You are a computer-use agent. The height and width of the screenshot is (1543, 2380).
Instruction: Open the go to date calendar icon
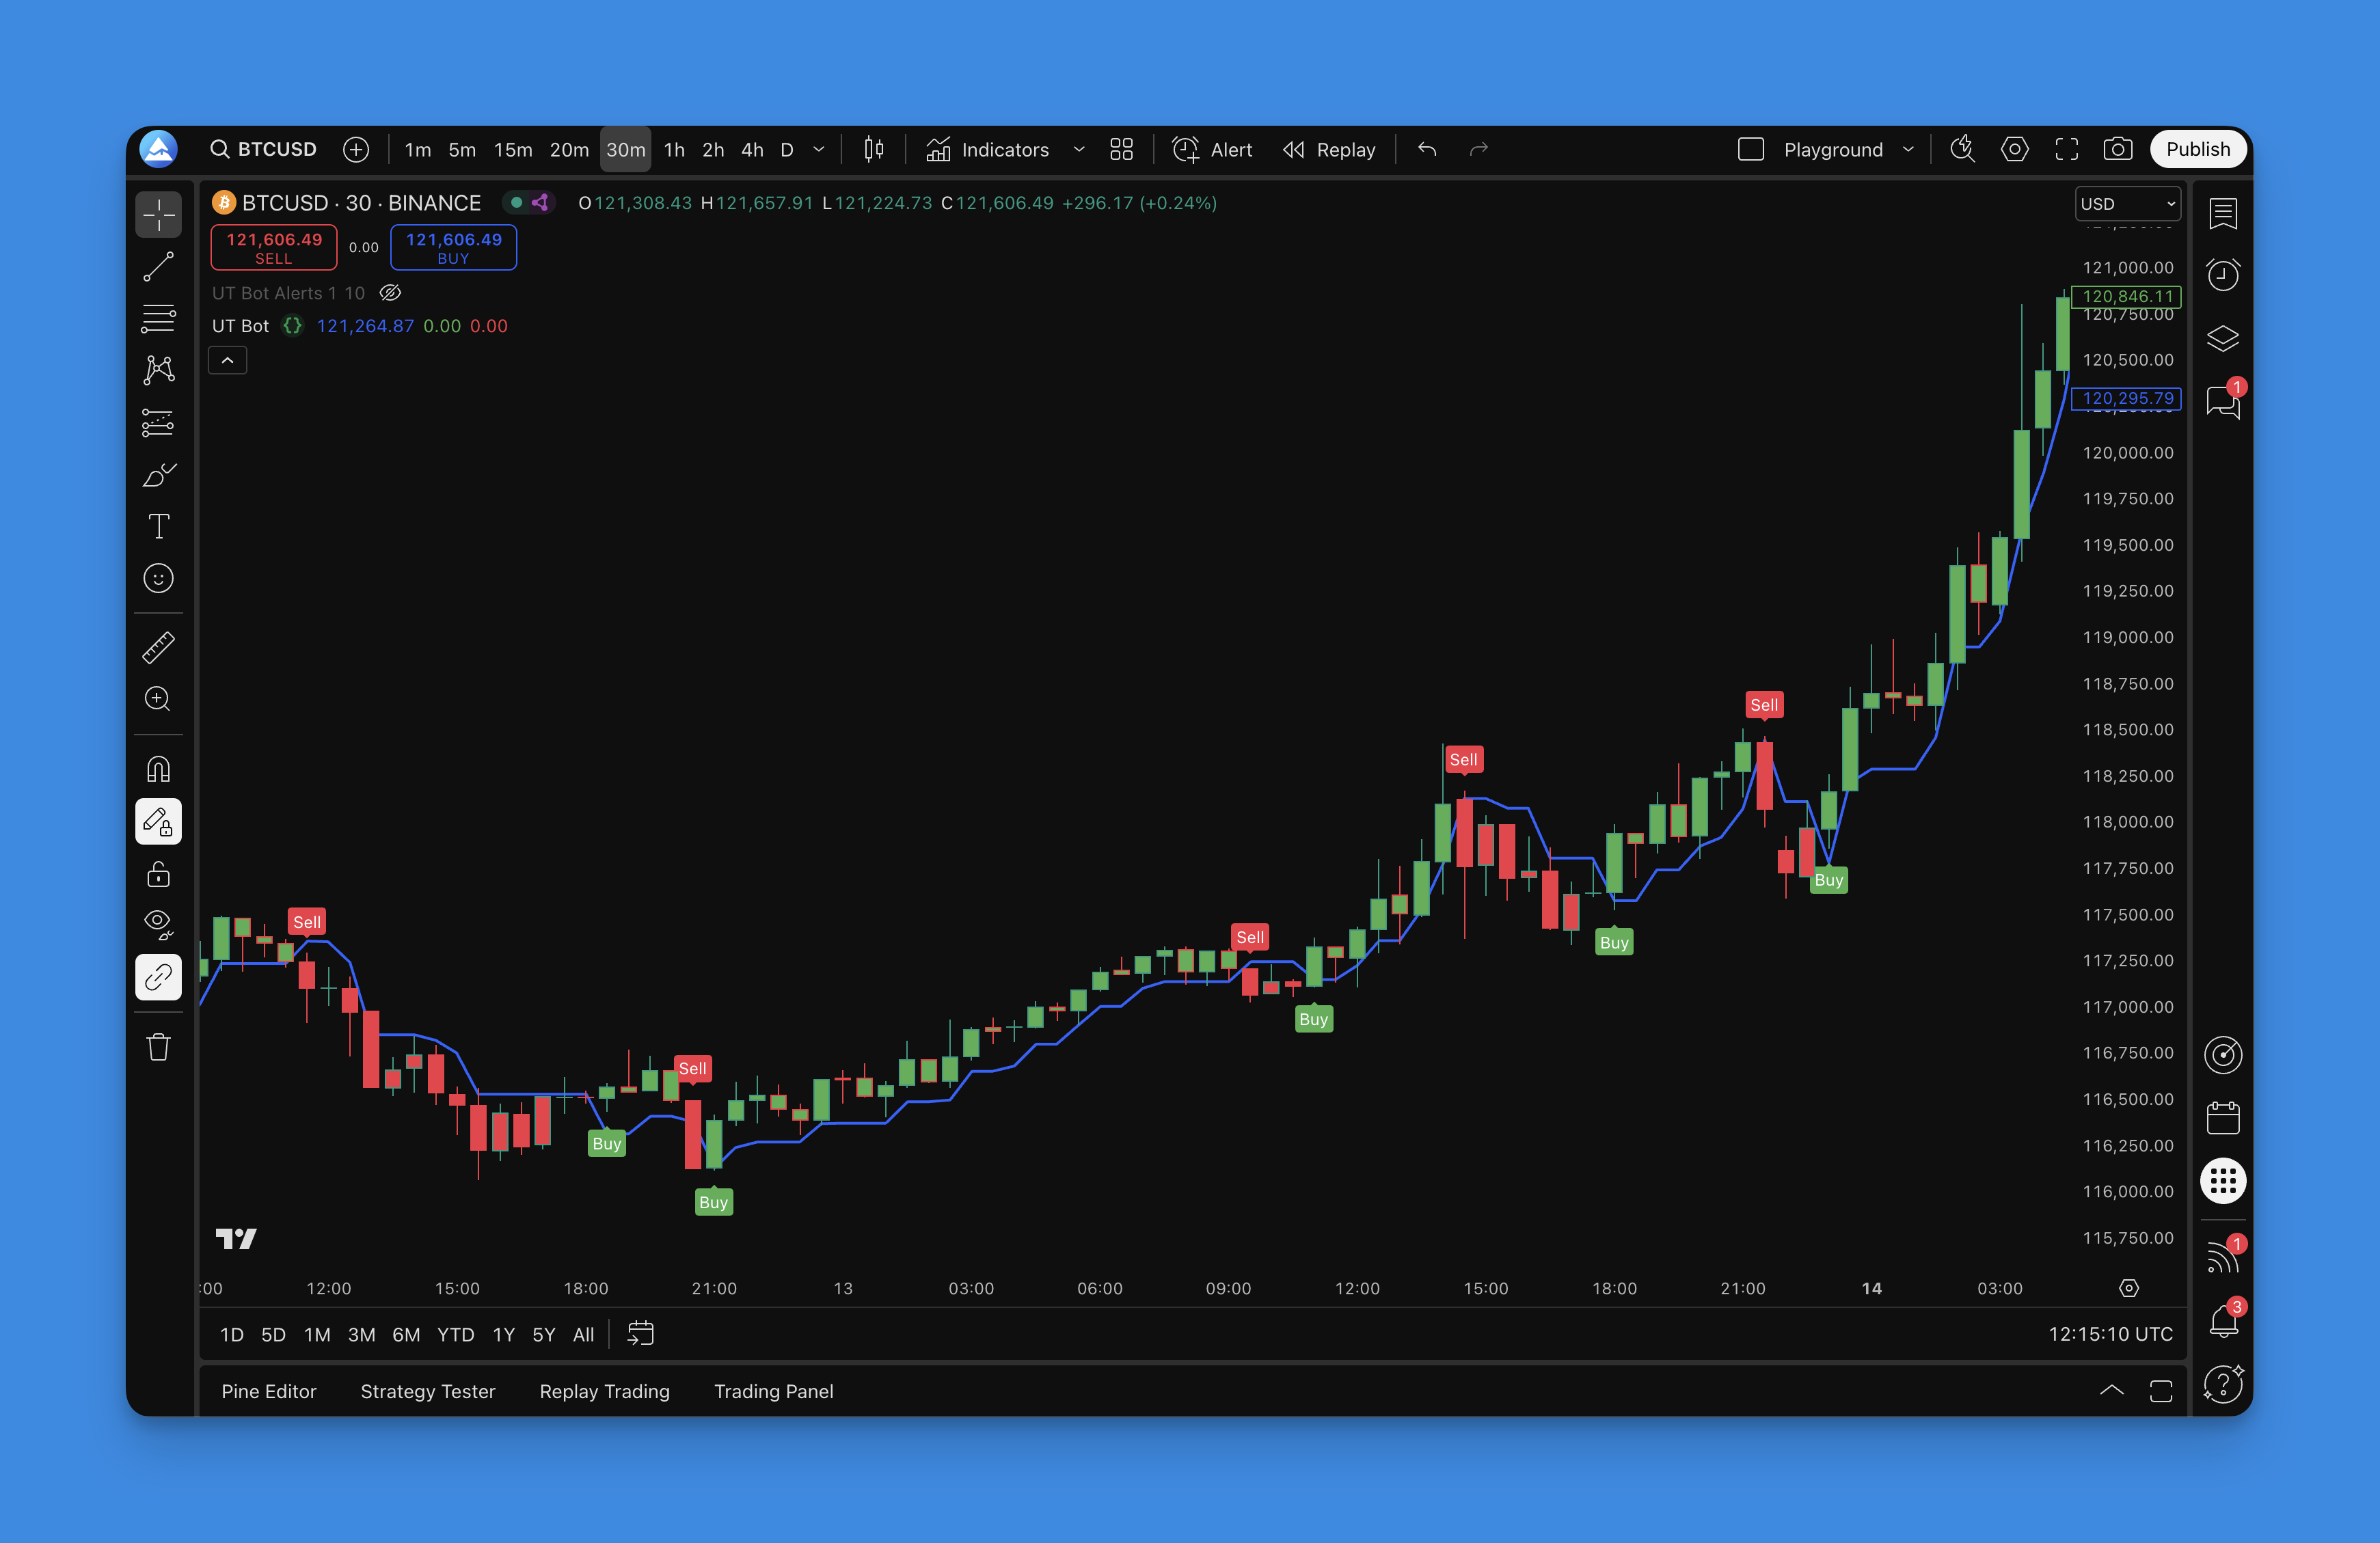click(x=640, y=1334)
